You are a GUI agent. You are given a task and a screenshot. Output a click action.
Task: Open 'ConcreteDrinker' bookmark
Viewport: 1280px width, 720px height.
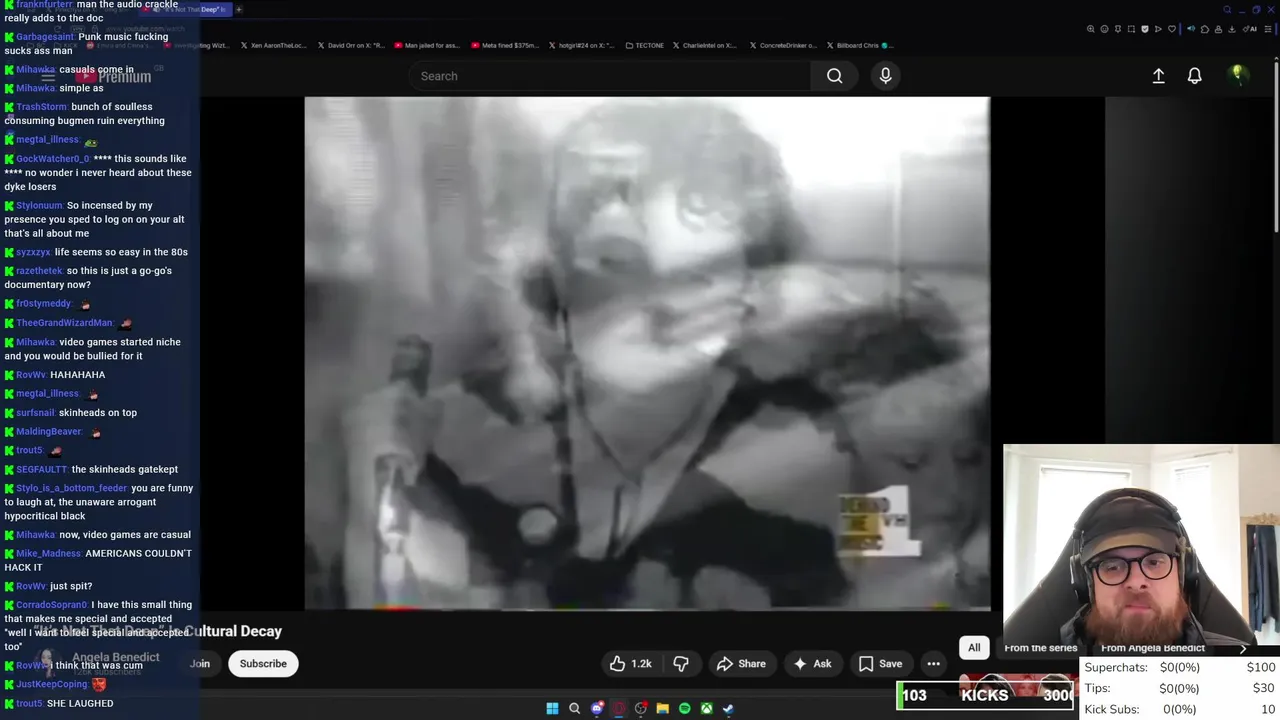[782, 45]
